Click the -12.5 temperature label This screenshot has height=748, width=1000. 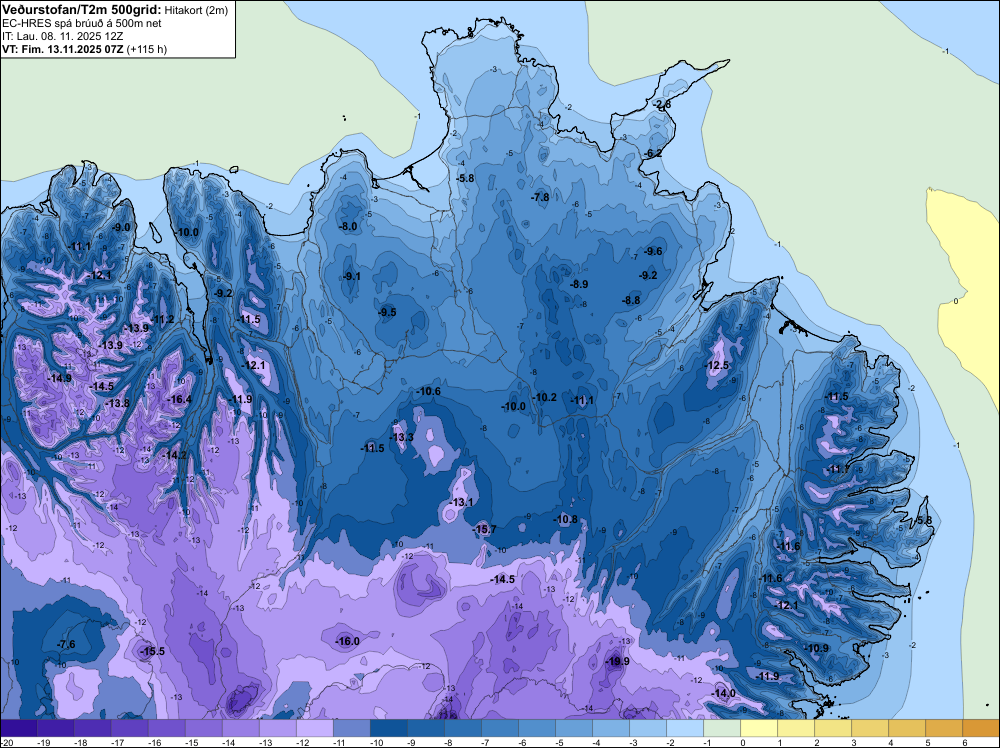716,365
